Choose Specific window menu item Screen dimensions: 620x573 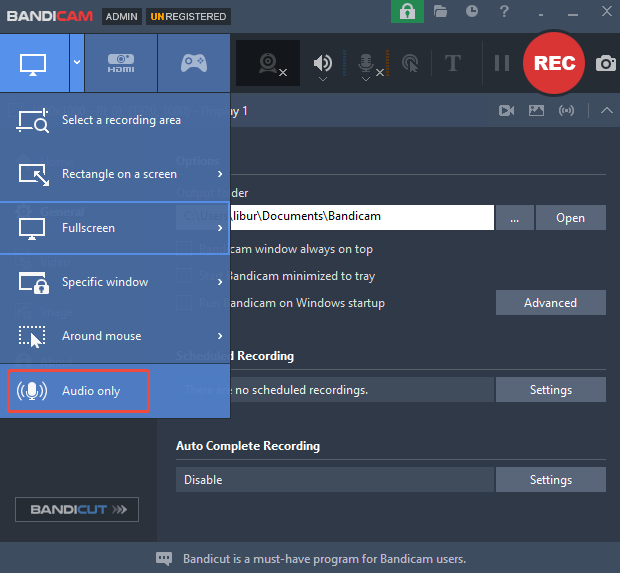115,282
